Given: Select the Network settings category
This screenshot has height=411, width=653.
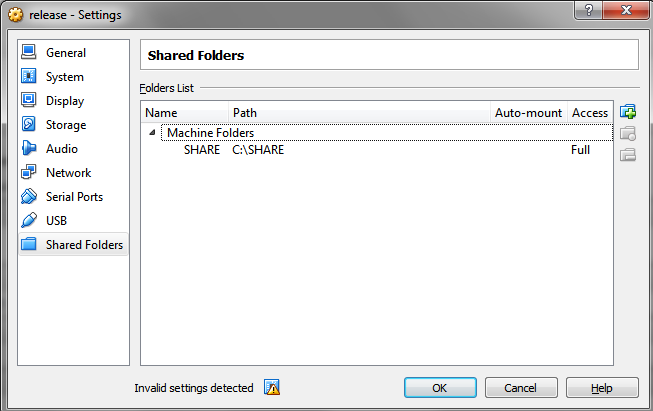Looking at the screenshot, I should pyautogui.click(x=68, y=173).
